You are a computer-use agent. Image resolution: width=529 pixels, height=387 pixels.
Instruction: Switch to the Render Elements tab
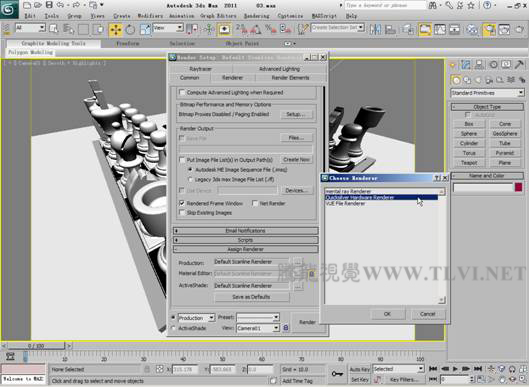coord(290,78)
